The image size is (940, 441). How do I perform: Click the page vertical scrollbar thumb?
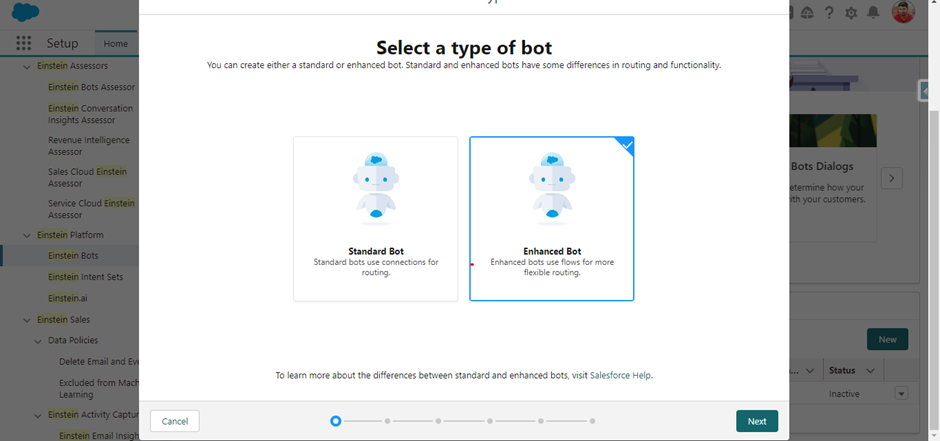pos(934,270)
